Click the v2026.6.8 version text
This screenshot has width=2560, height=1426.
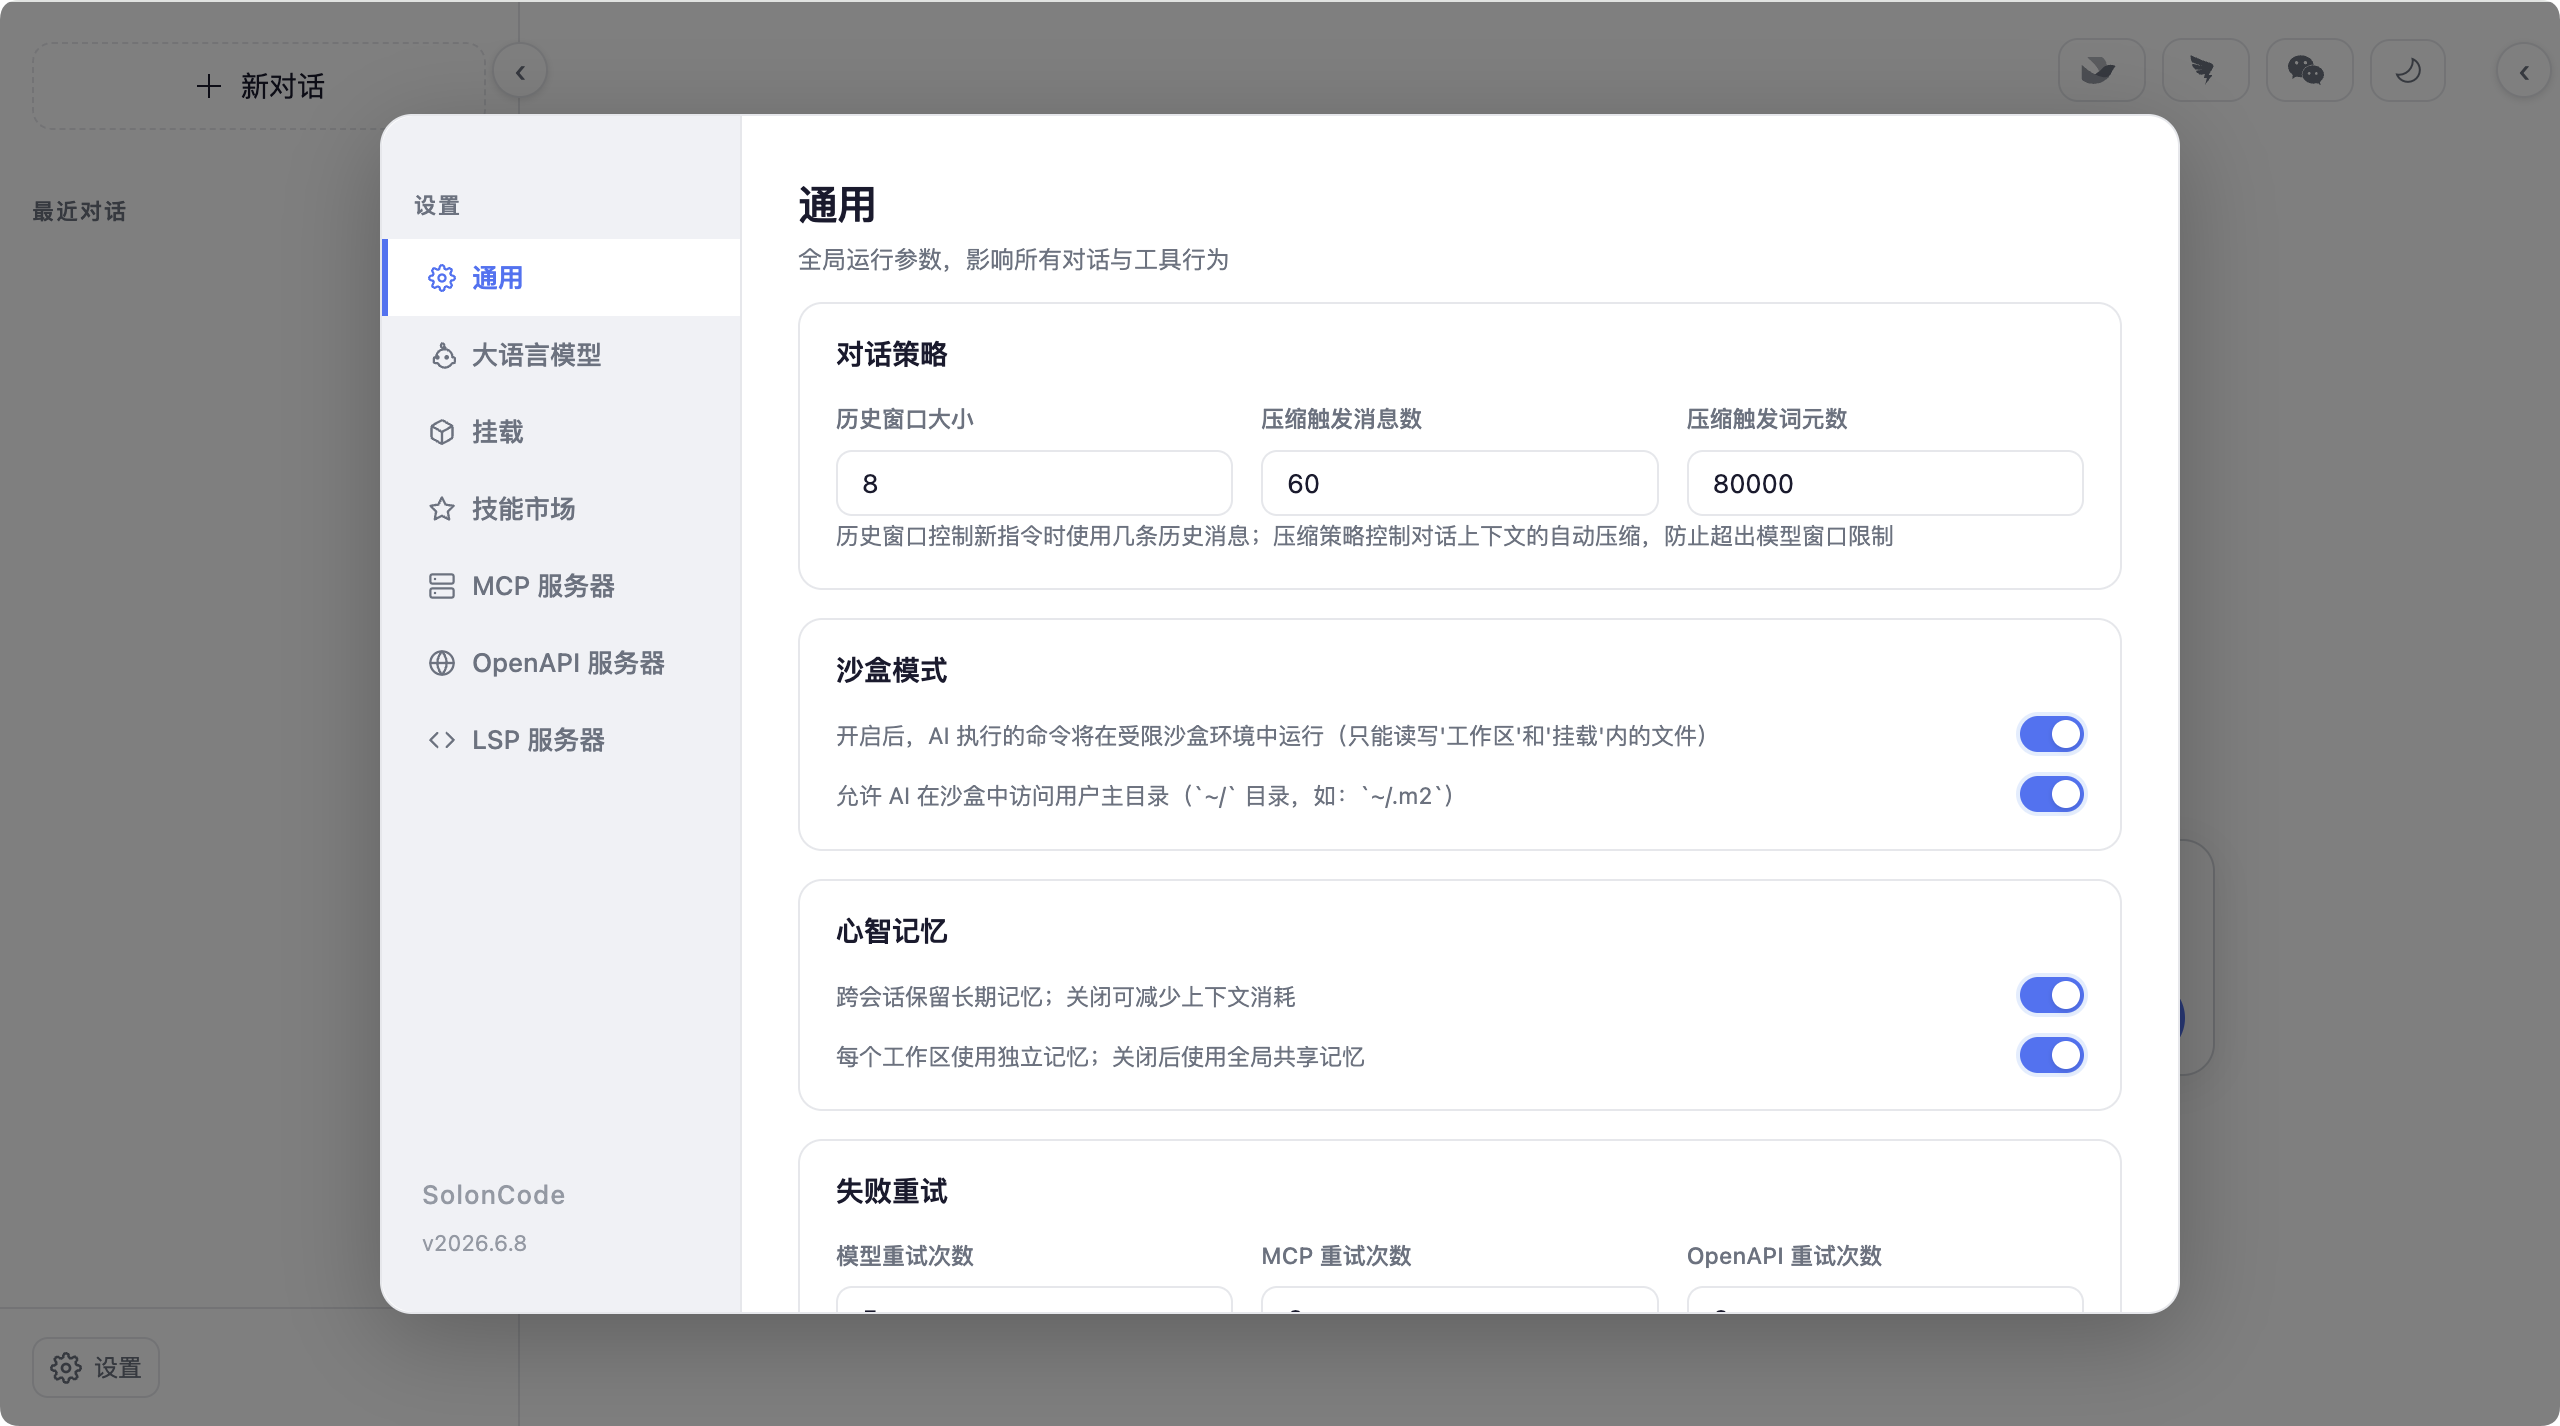474,1243
